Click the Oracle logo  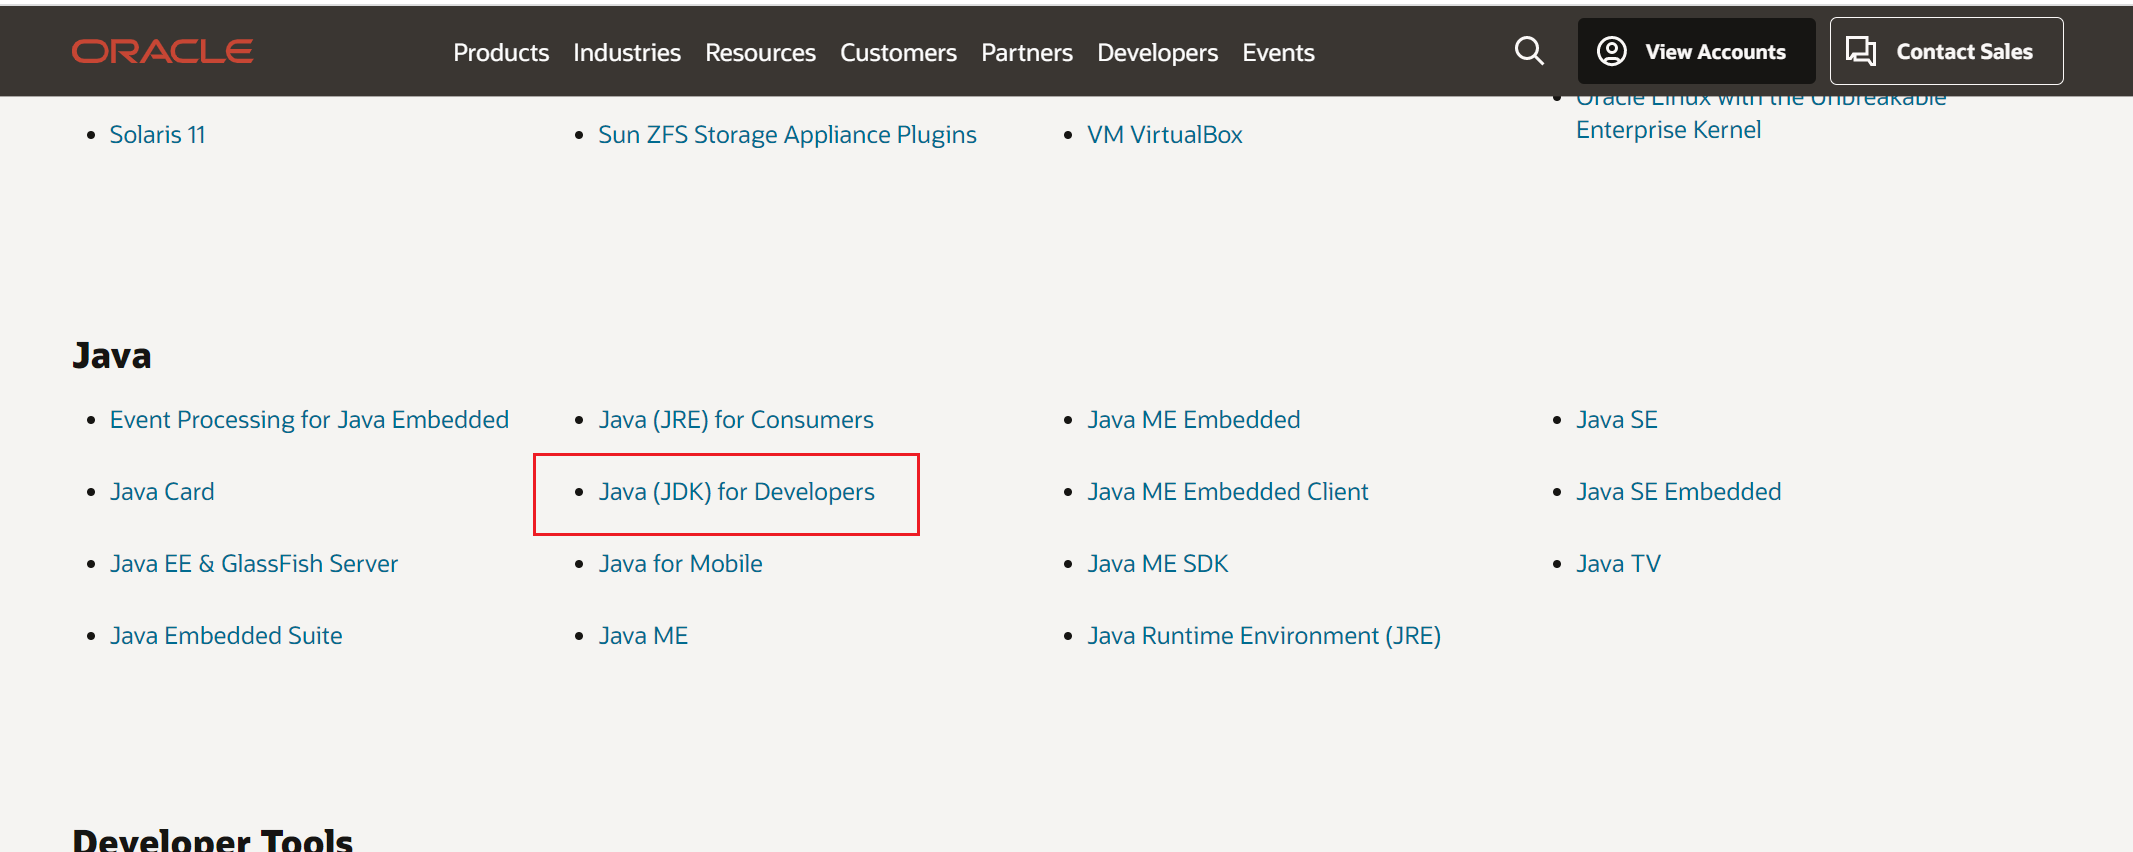(x=162, y=52)
